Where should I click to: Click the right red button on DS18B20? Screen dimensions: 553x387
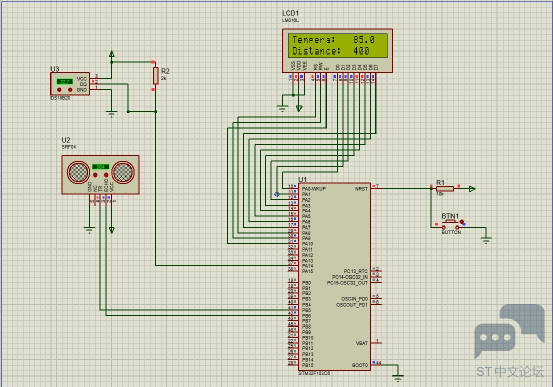tap(70, 90)
